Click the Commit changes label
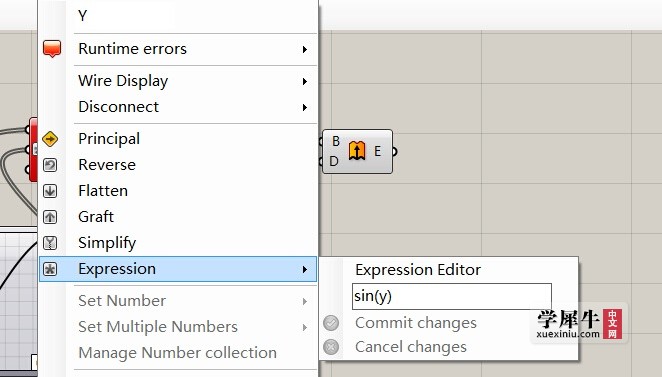The width and height of the screenshot is (662, 377). coord(416,323)
